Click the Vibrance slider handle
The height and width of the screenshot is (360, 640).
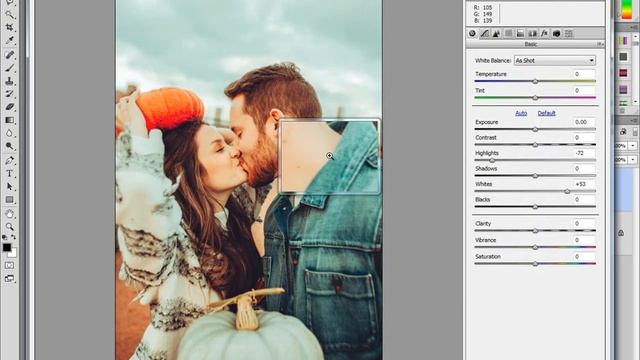point(535,247)
